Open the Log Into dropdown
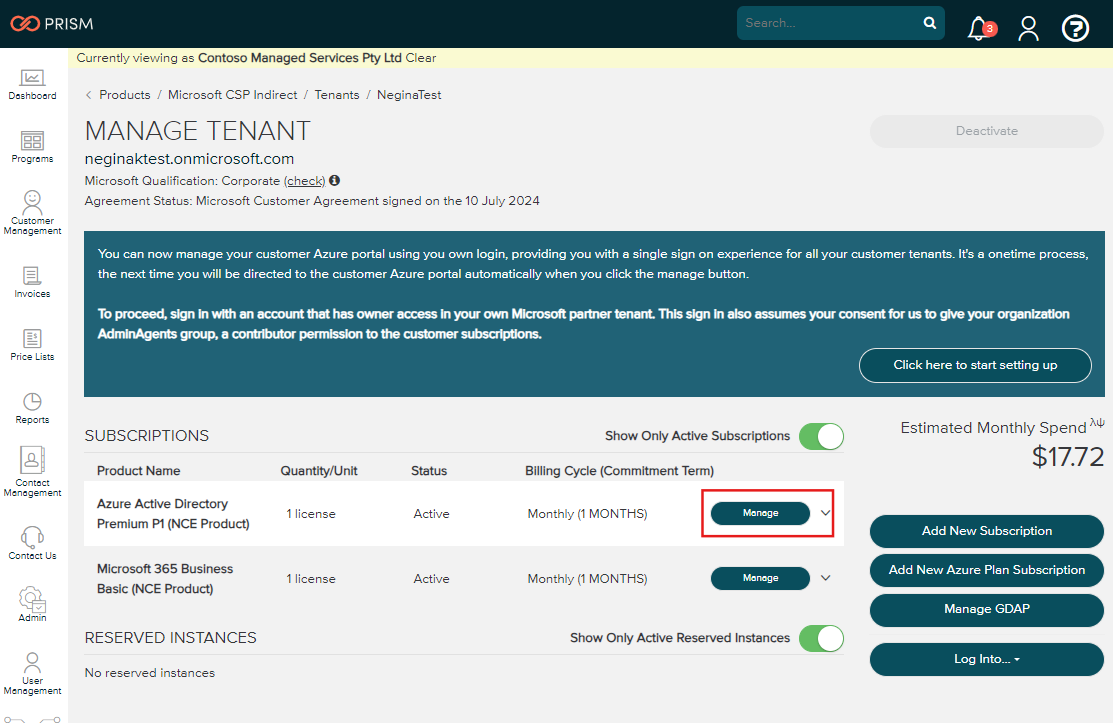Viewport: 1113px width, 723px height. pos(986,659)
